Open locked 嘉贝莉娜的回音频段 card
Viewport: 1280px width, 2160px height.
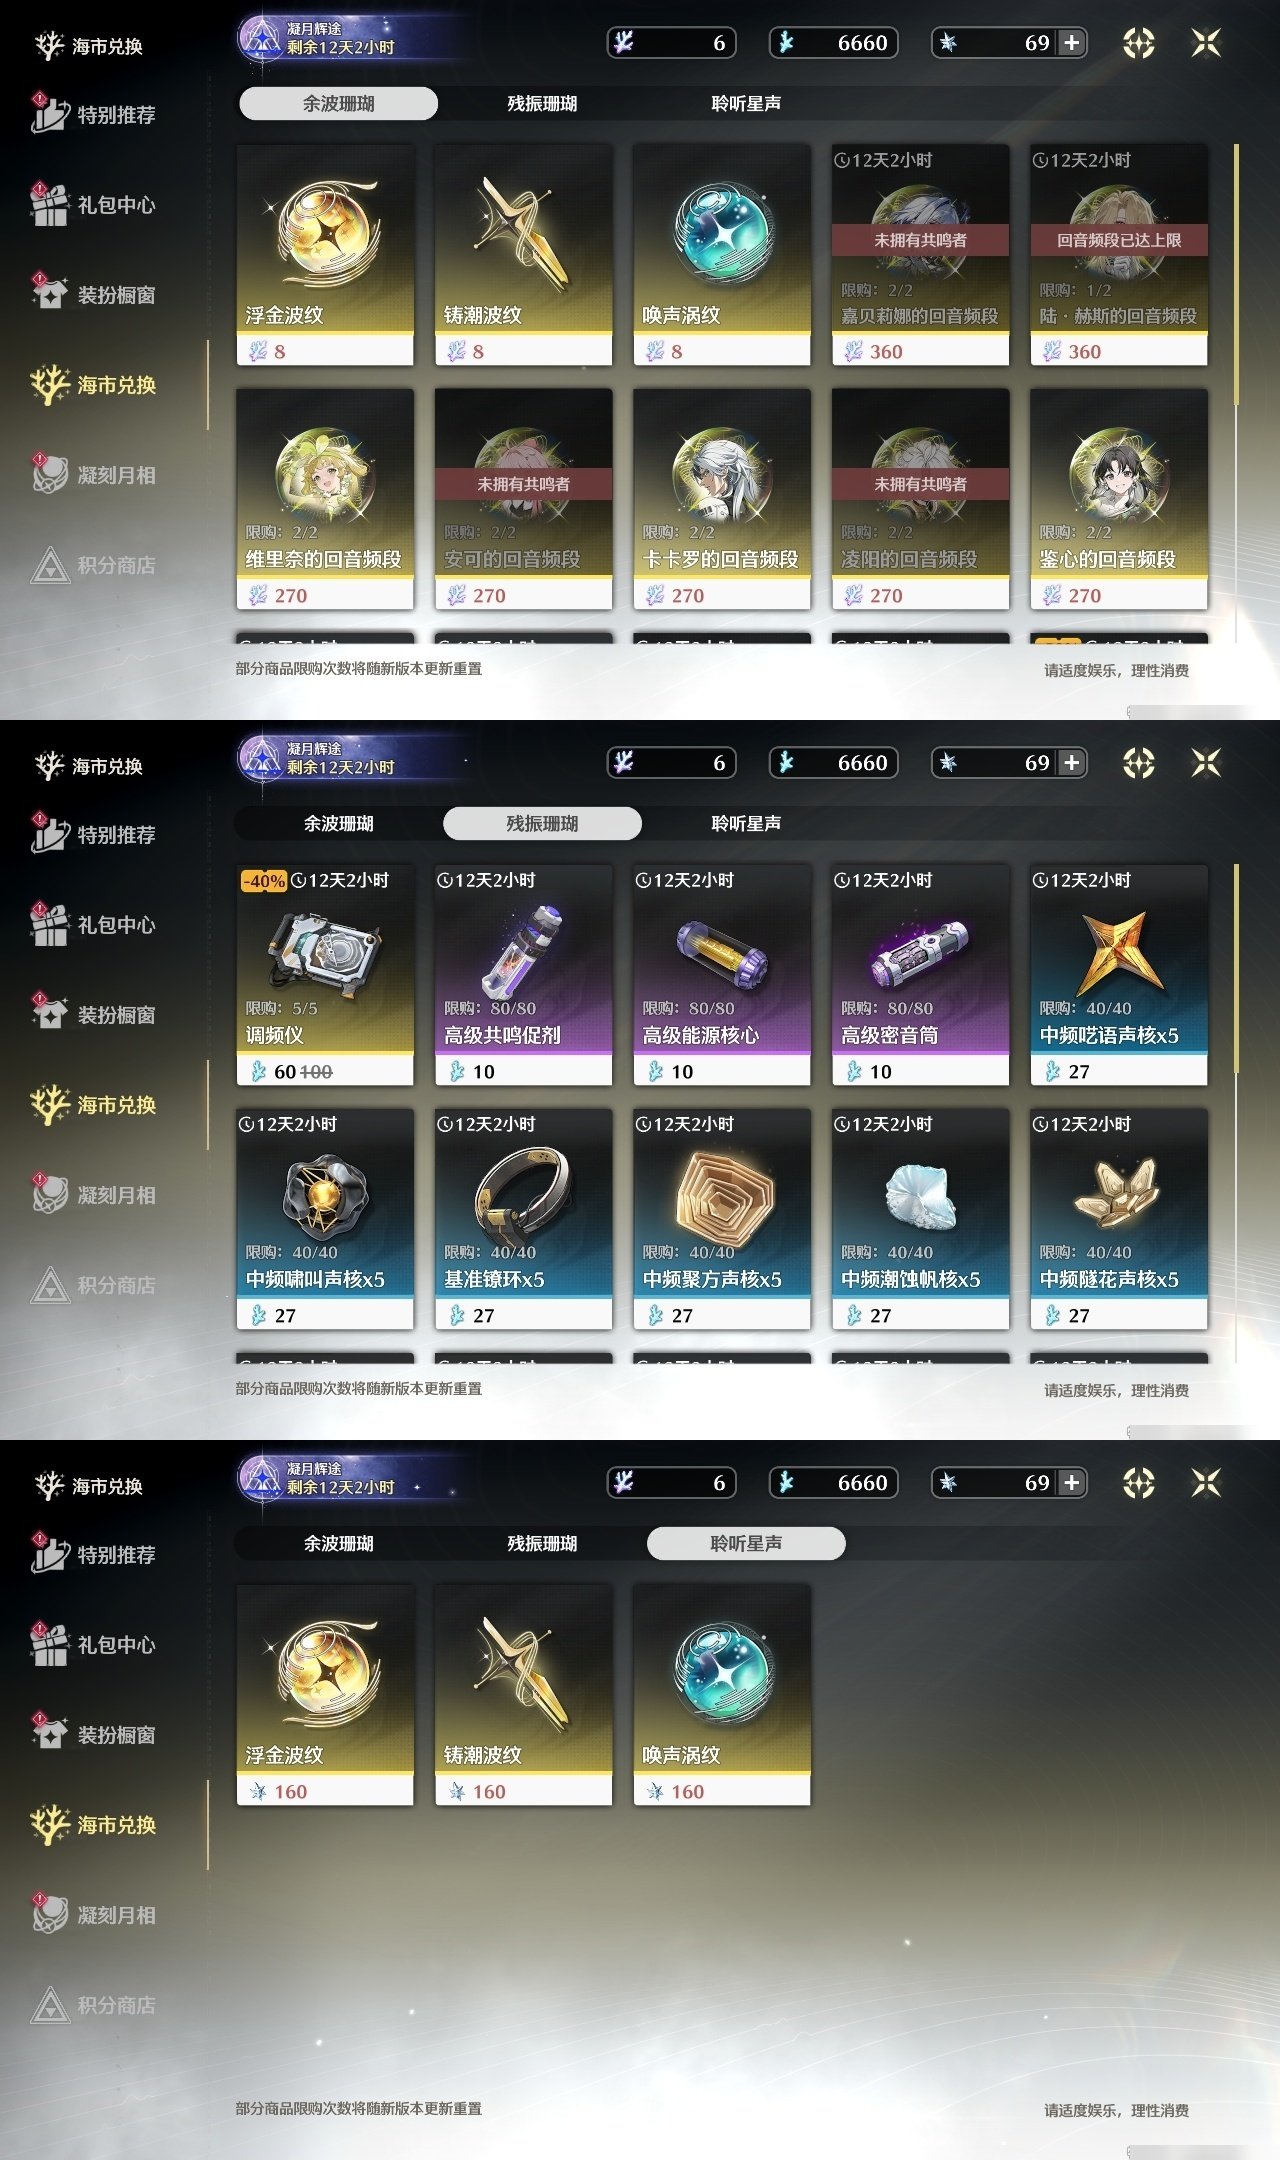pyautogui.click(x=920, y=255)
